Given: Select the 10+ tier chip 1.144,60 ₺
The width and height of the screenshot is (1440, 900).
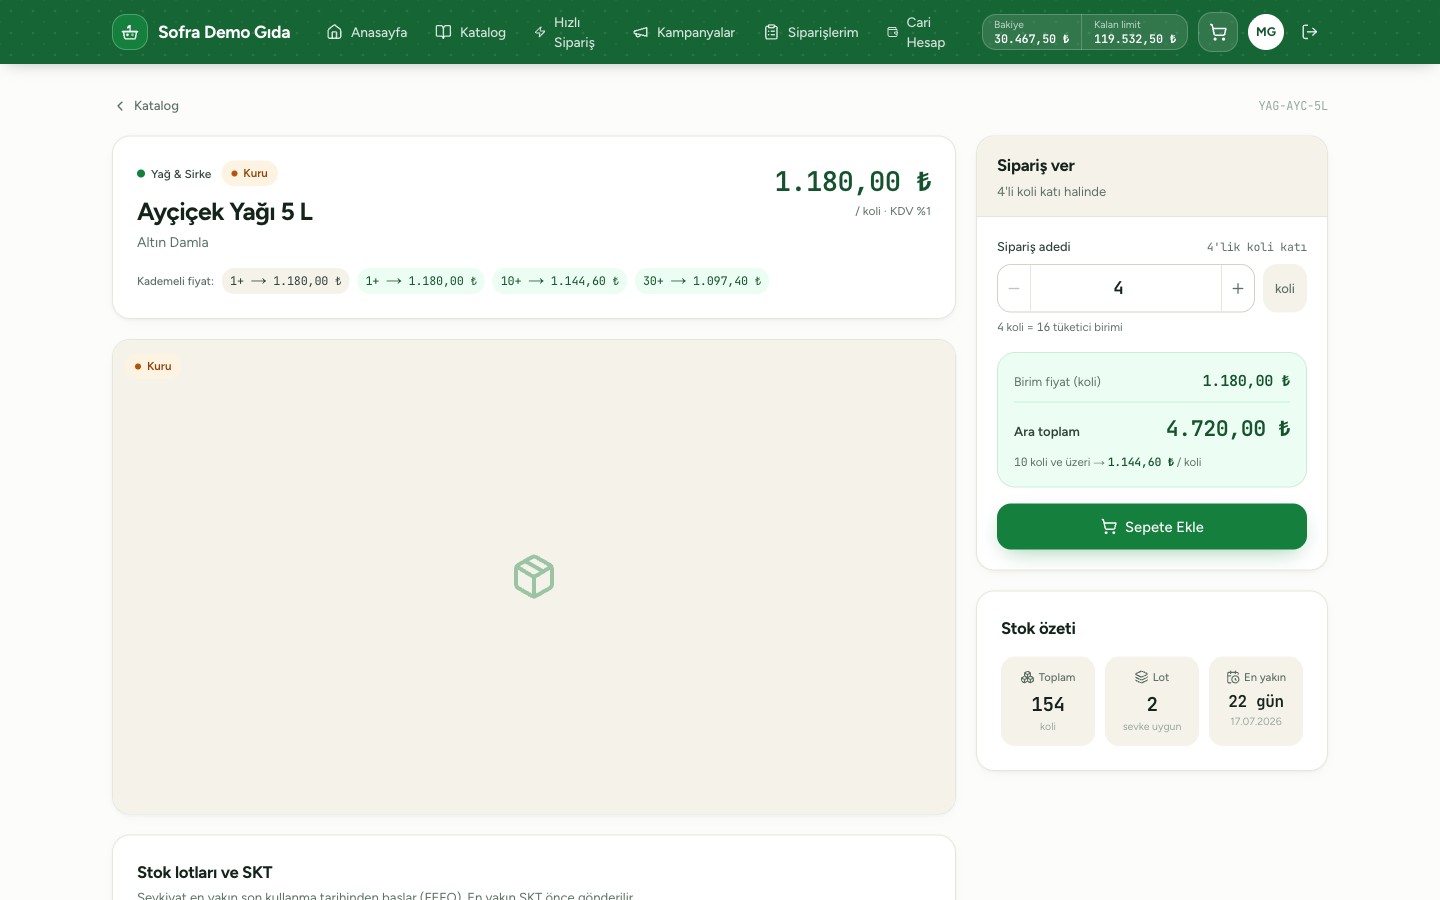Looking at the screenshot, I should (560, 281).
